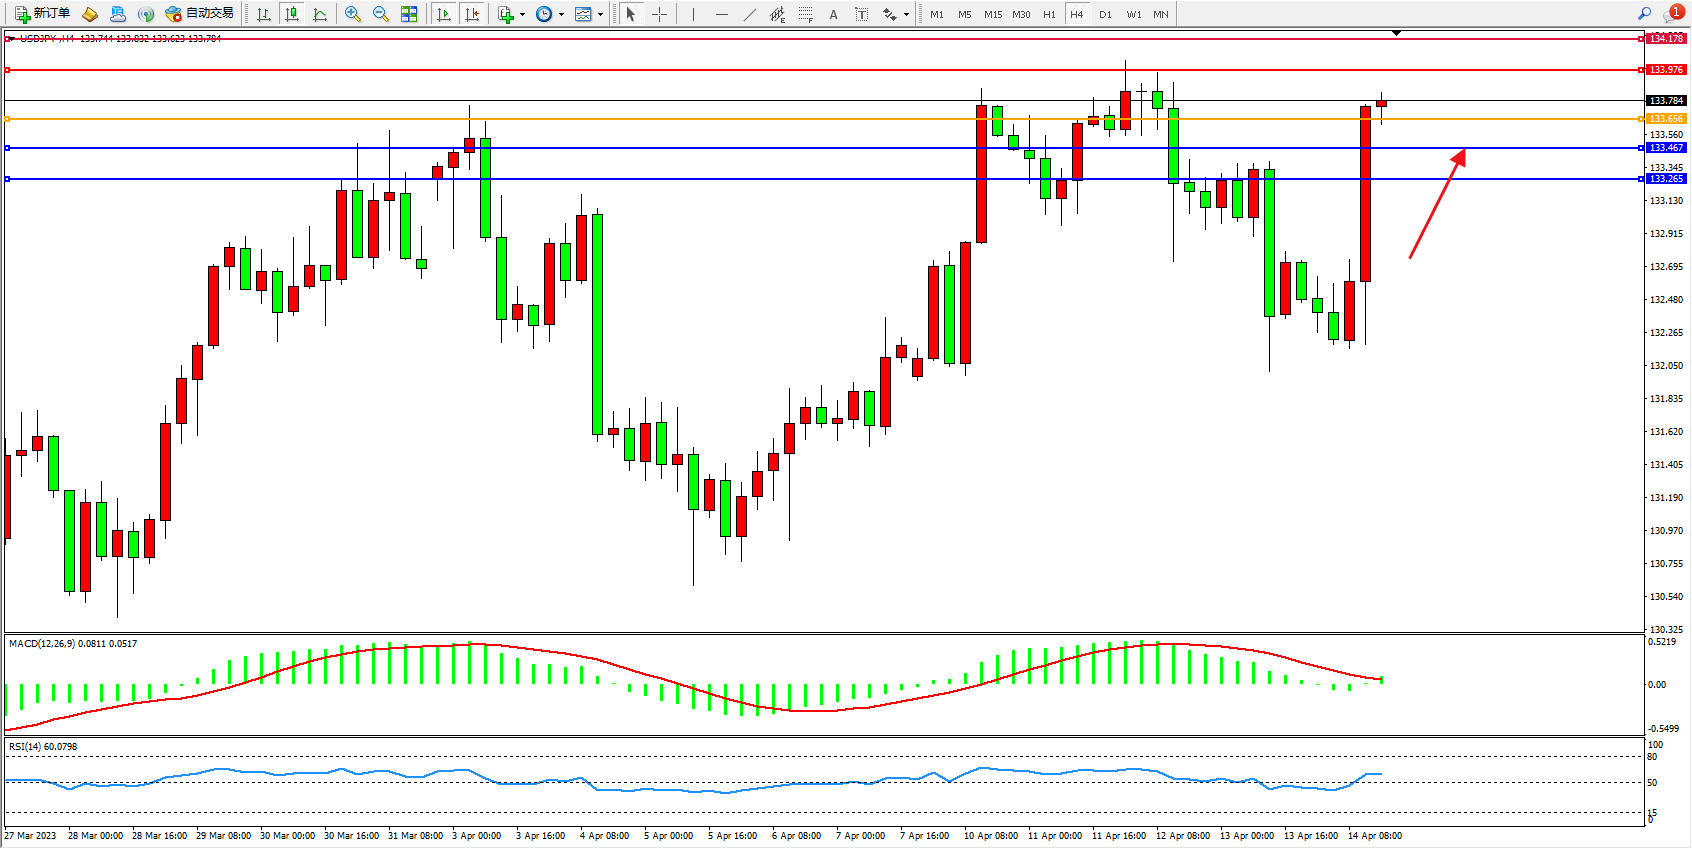Switch chart to bar chart mode

point(264,14)
